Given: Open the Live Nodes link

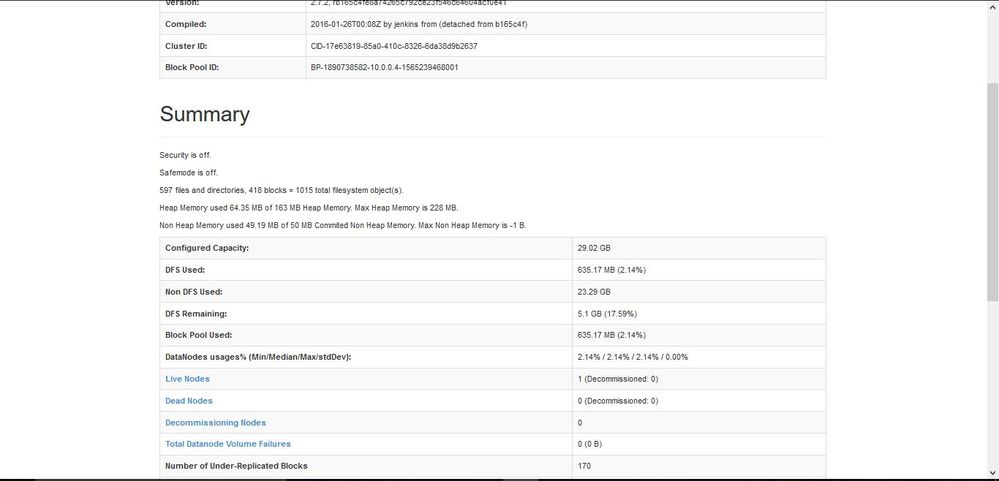Looking at the screenshot, I should [x=187, y=379].
